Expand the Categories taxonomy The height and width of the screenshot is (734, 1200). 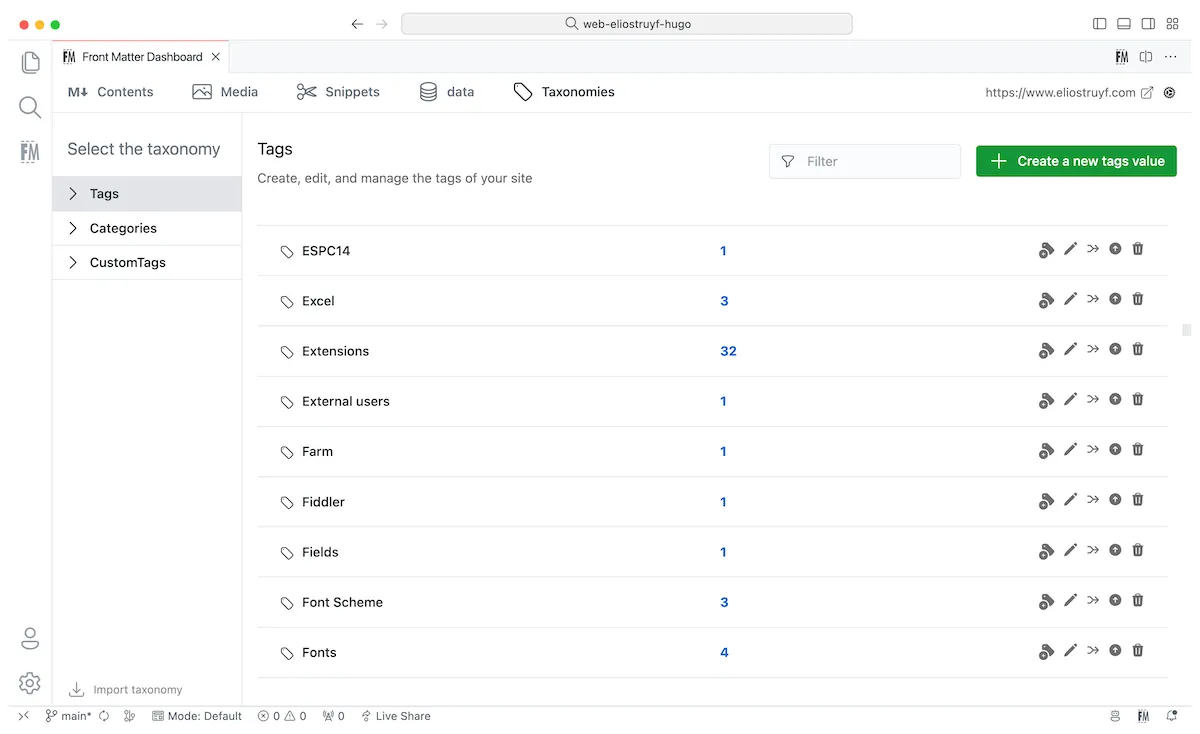coord(122,228)
